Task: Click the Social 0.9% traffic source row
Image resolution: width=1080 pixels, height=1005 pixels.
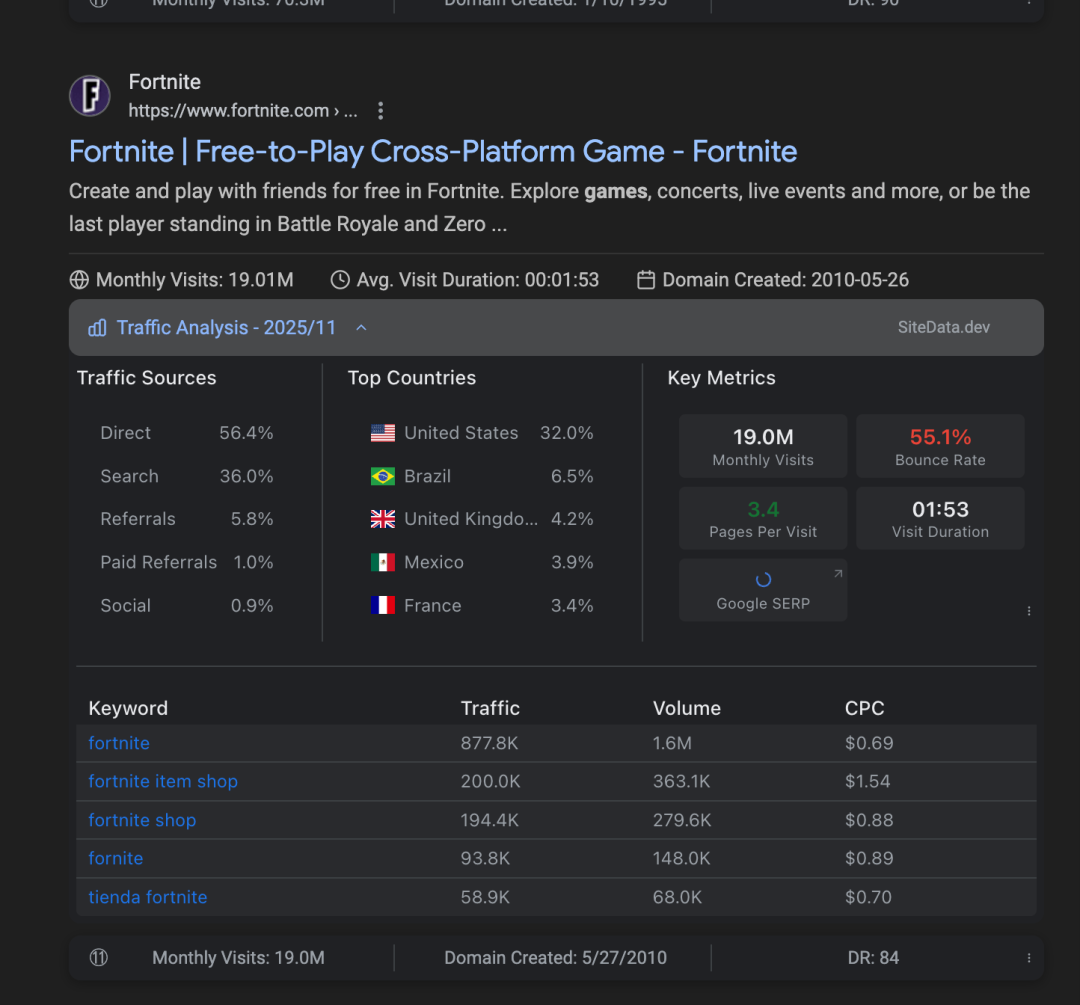Action: [x=187, y=605]
